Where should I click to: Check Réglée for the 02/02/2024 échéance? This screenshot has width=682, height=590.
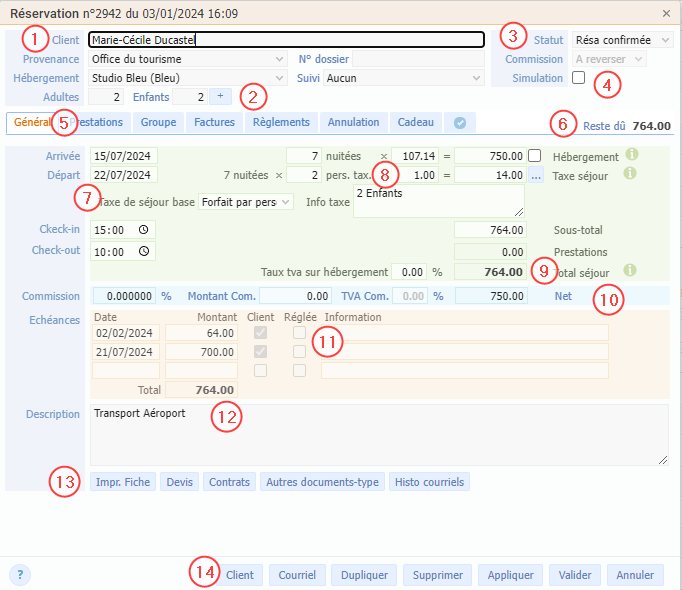(x=299, y=333)
